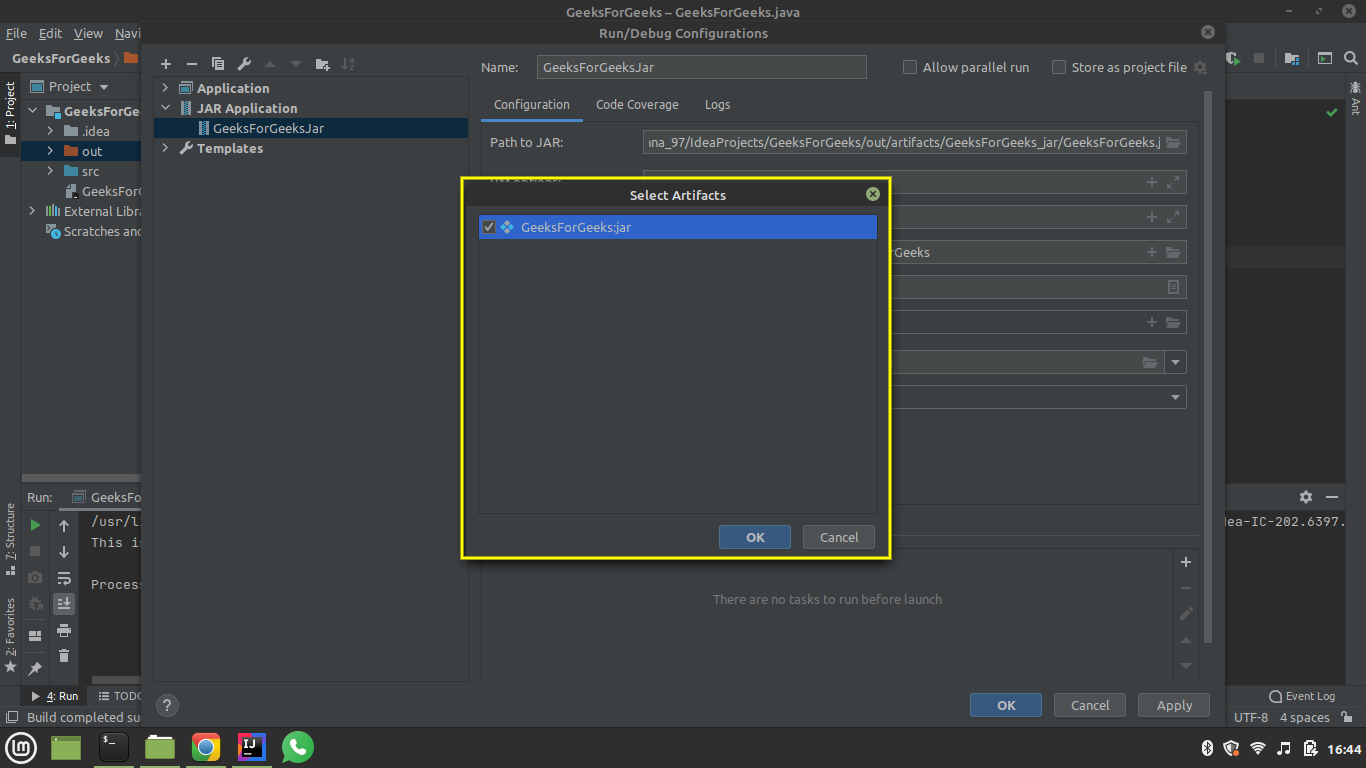Image resolution: width=1366 pixels, height=768 pixels.
Task: Open WhatsApp from the taskbar
Action: coord(298,747)
